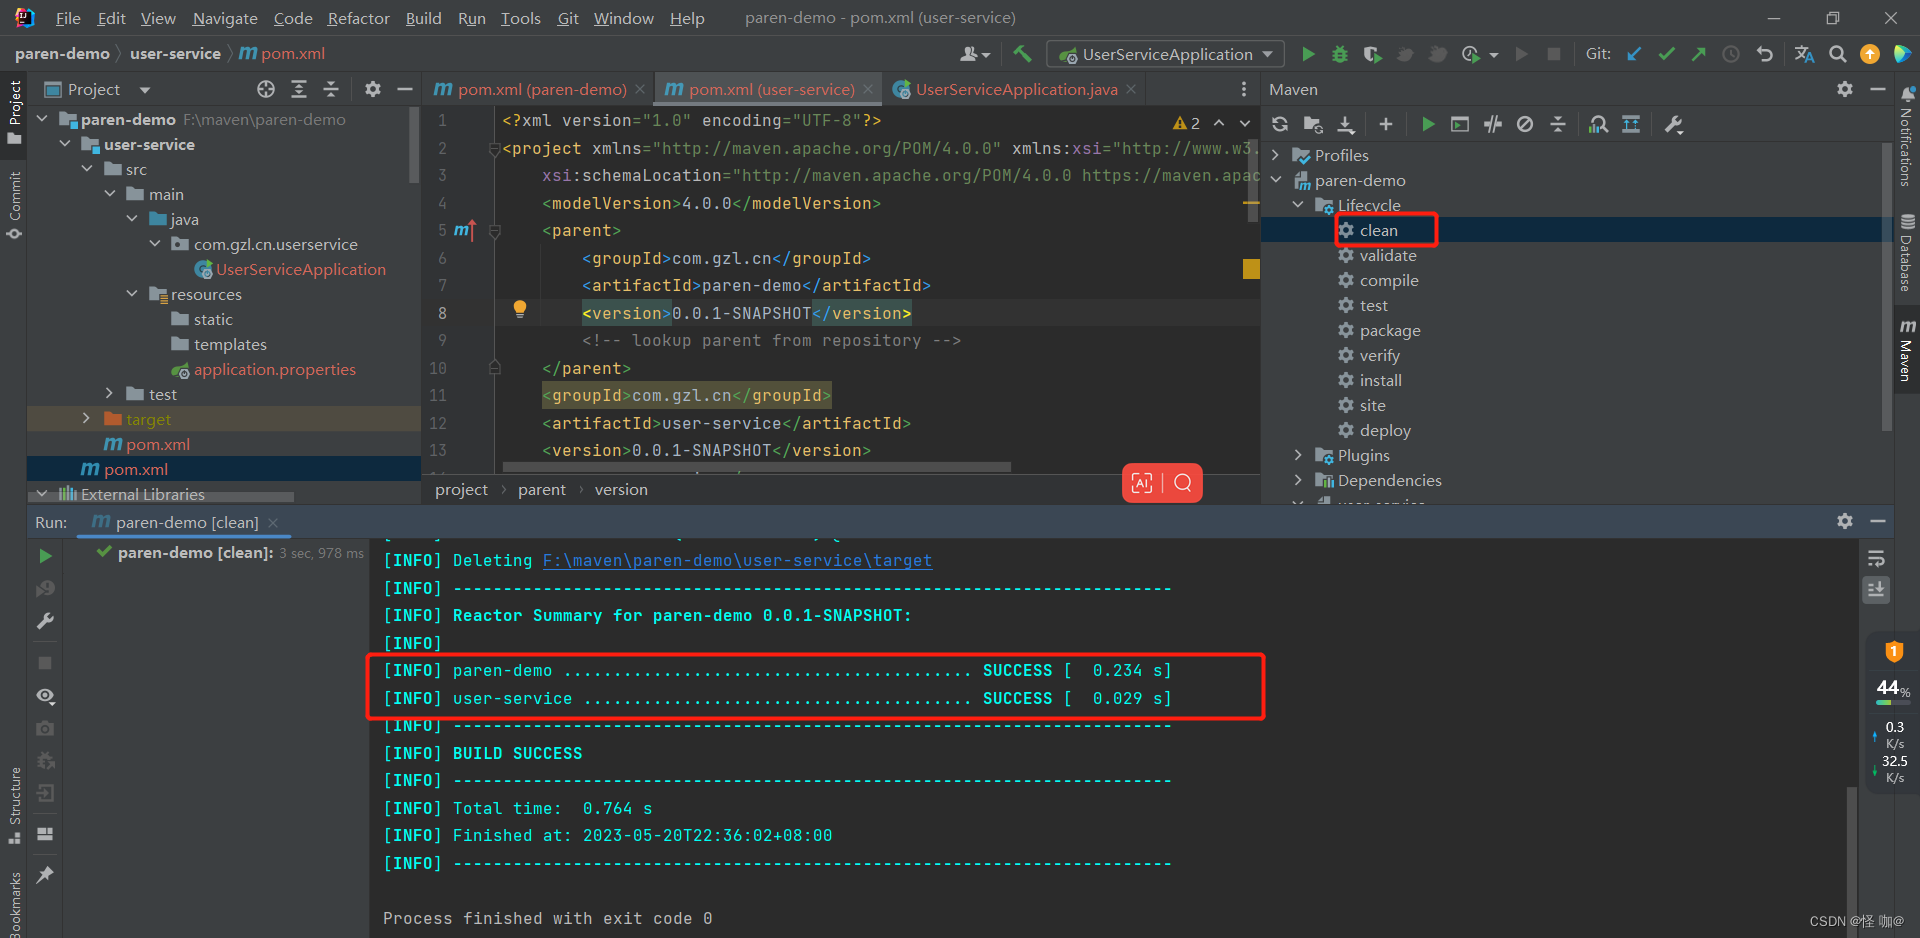Collapse Maven Lifecycle node
The height and width of the screenshot is (938, 1920).
pos(1298,205)
